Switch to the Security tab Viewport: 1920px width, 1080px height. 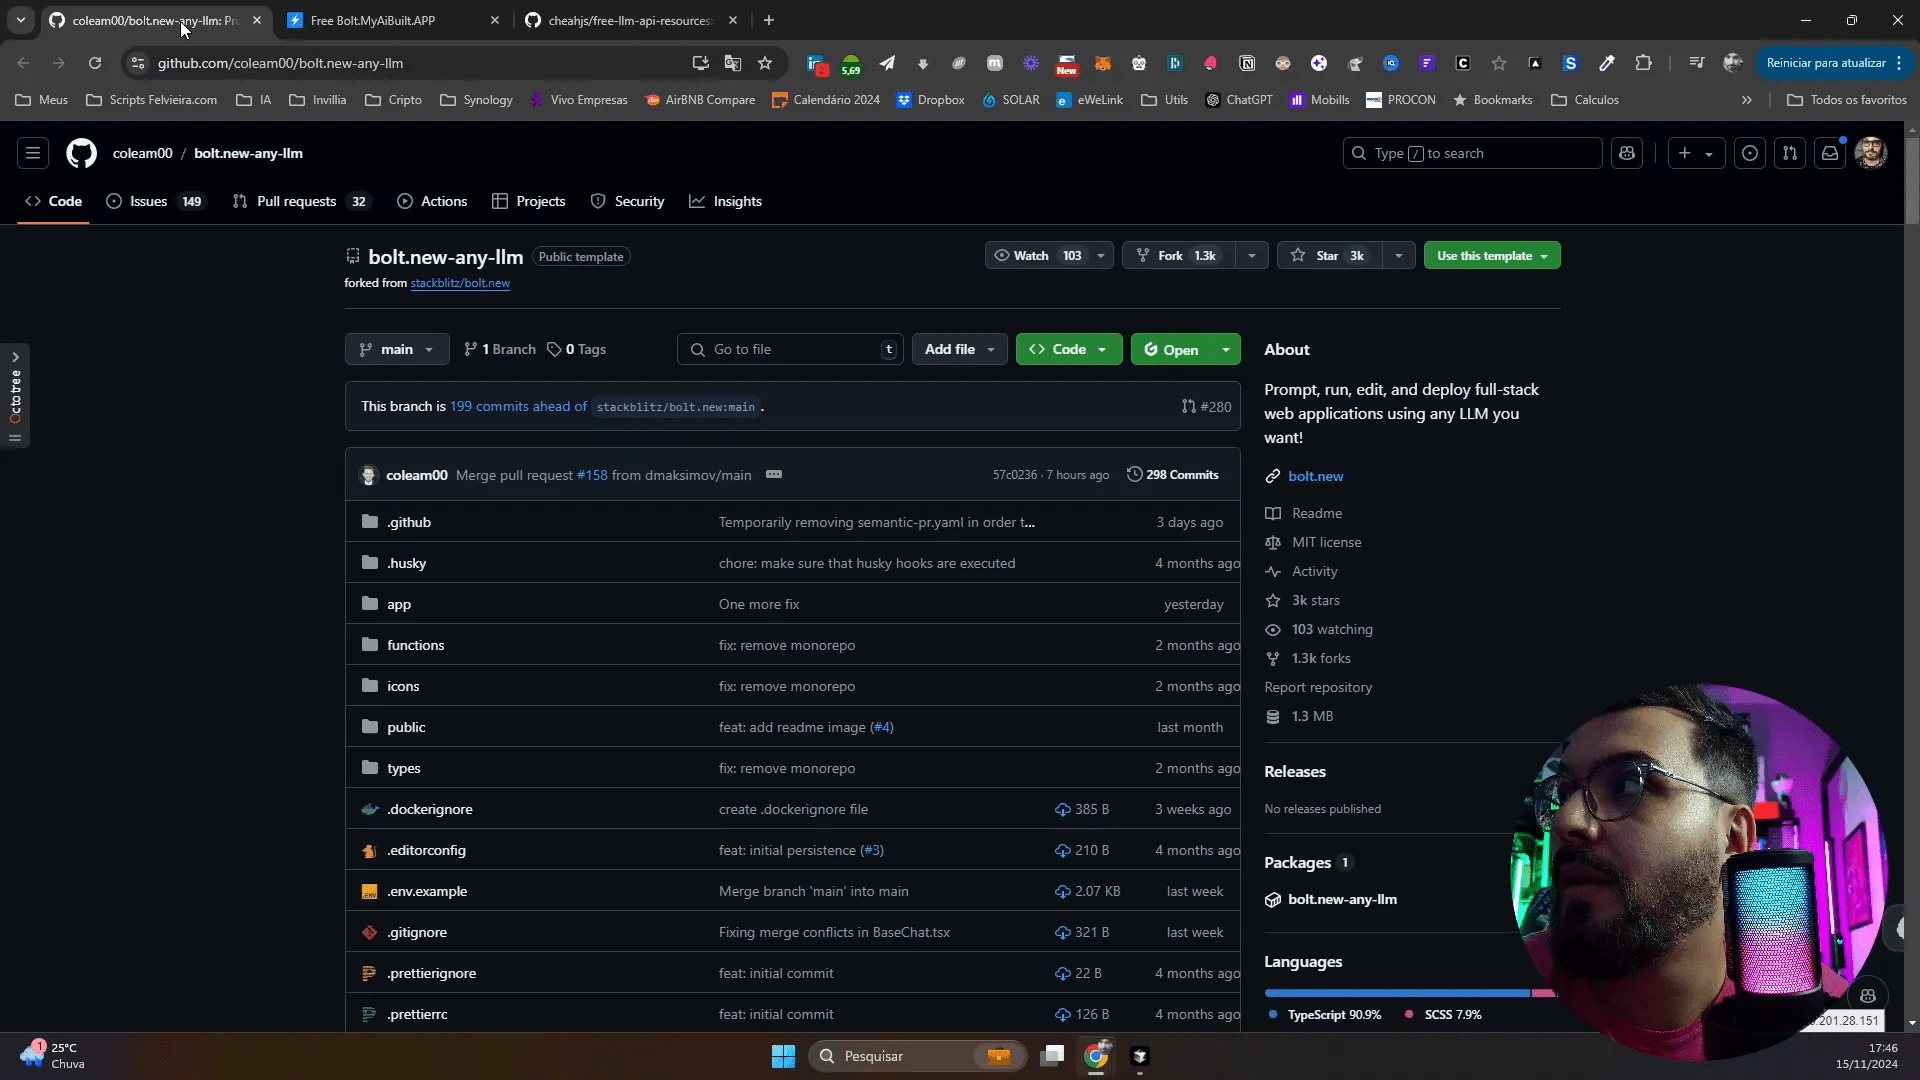(x=627, y=201)
